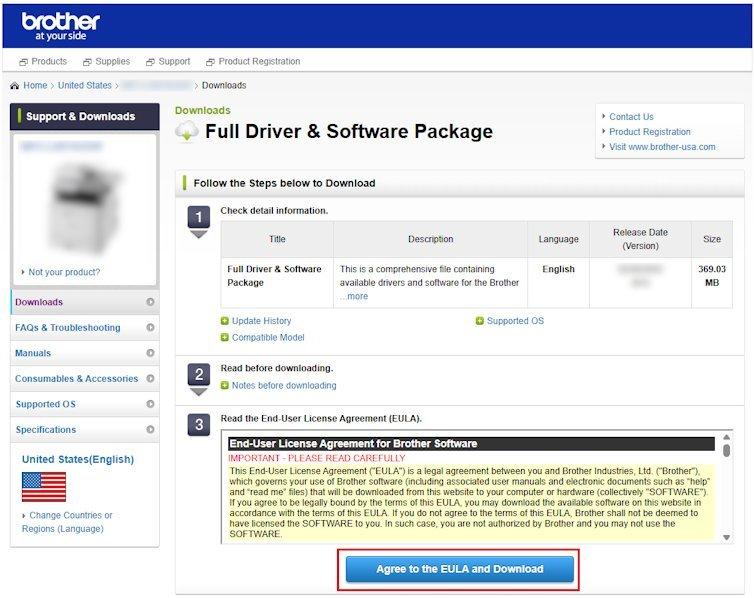Open Product Registration in the right links box
The width and height of the screenshot is (754, 598).
coord(650,132)
